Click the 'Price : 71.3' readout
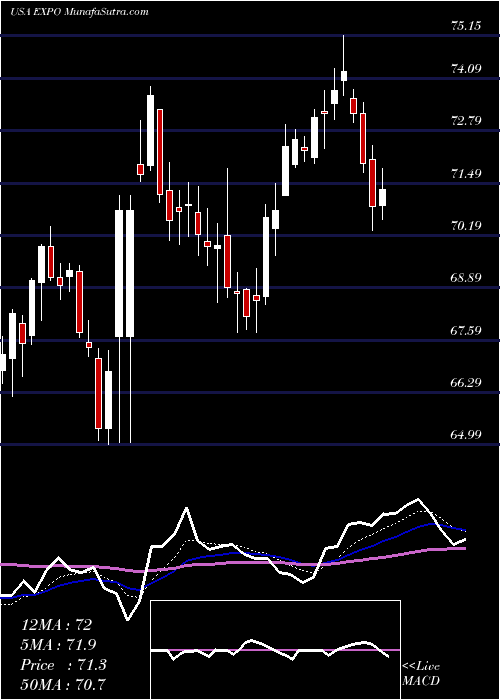This screenshot has width=500, height=700. click(x=63, y=665)
